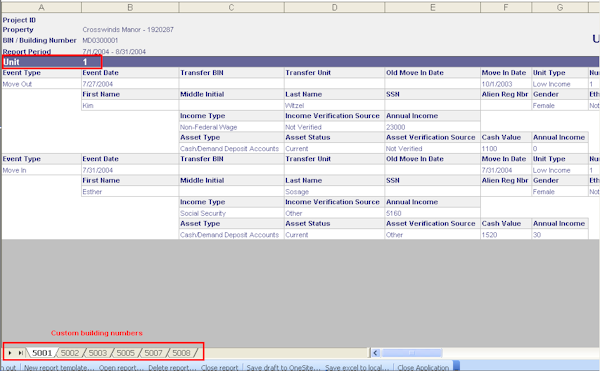
Task: Click the horizontal scrollbar thumb
Action: point(412,353)
